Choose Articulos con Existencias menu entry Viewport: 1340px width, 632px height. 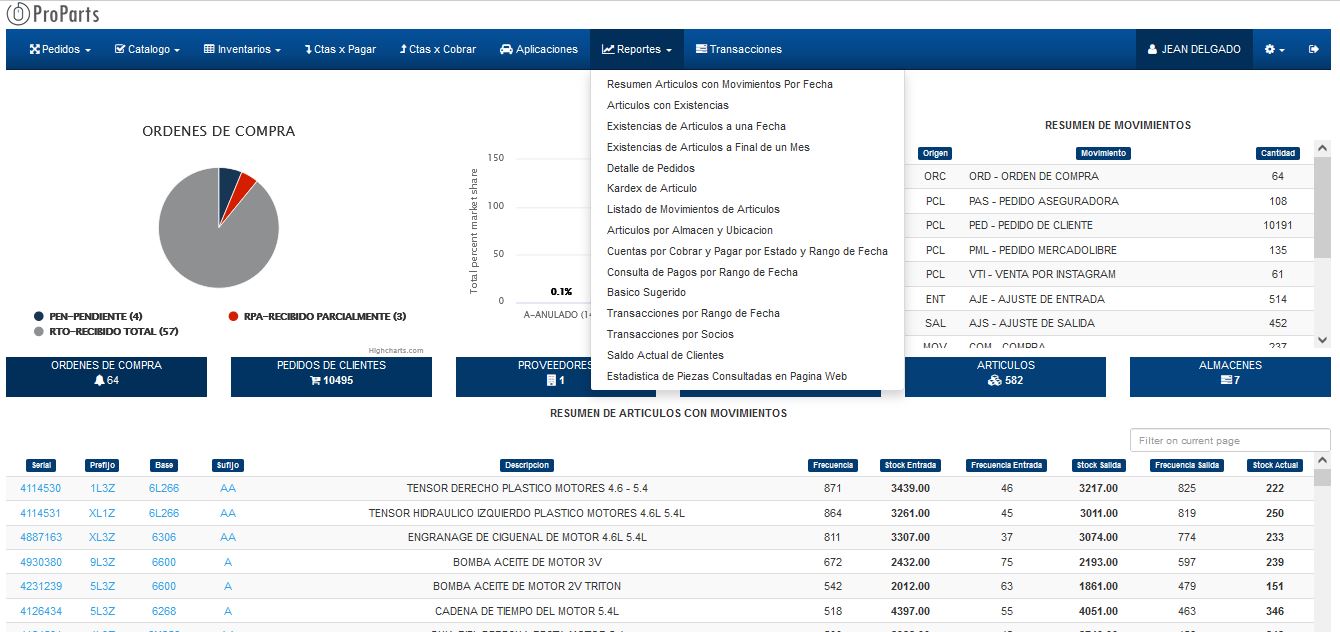[x=667, y=105]
